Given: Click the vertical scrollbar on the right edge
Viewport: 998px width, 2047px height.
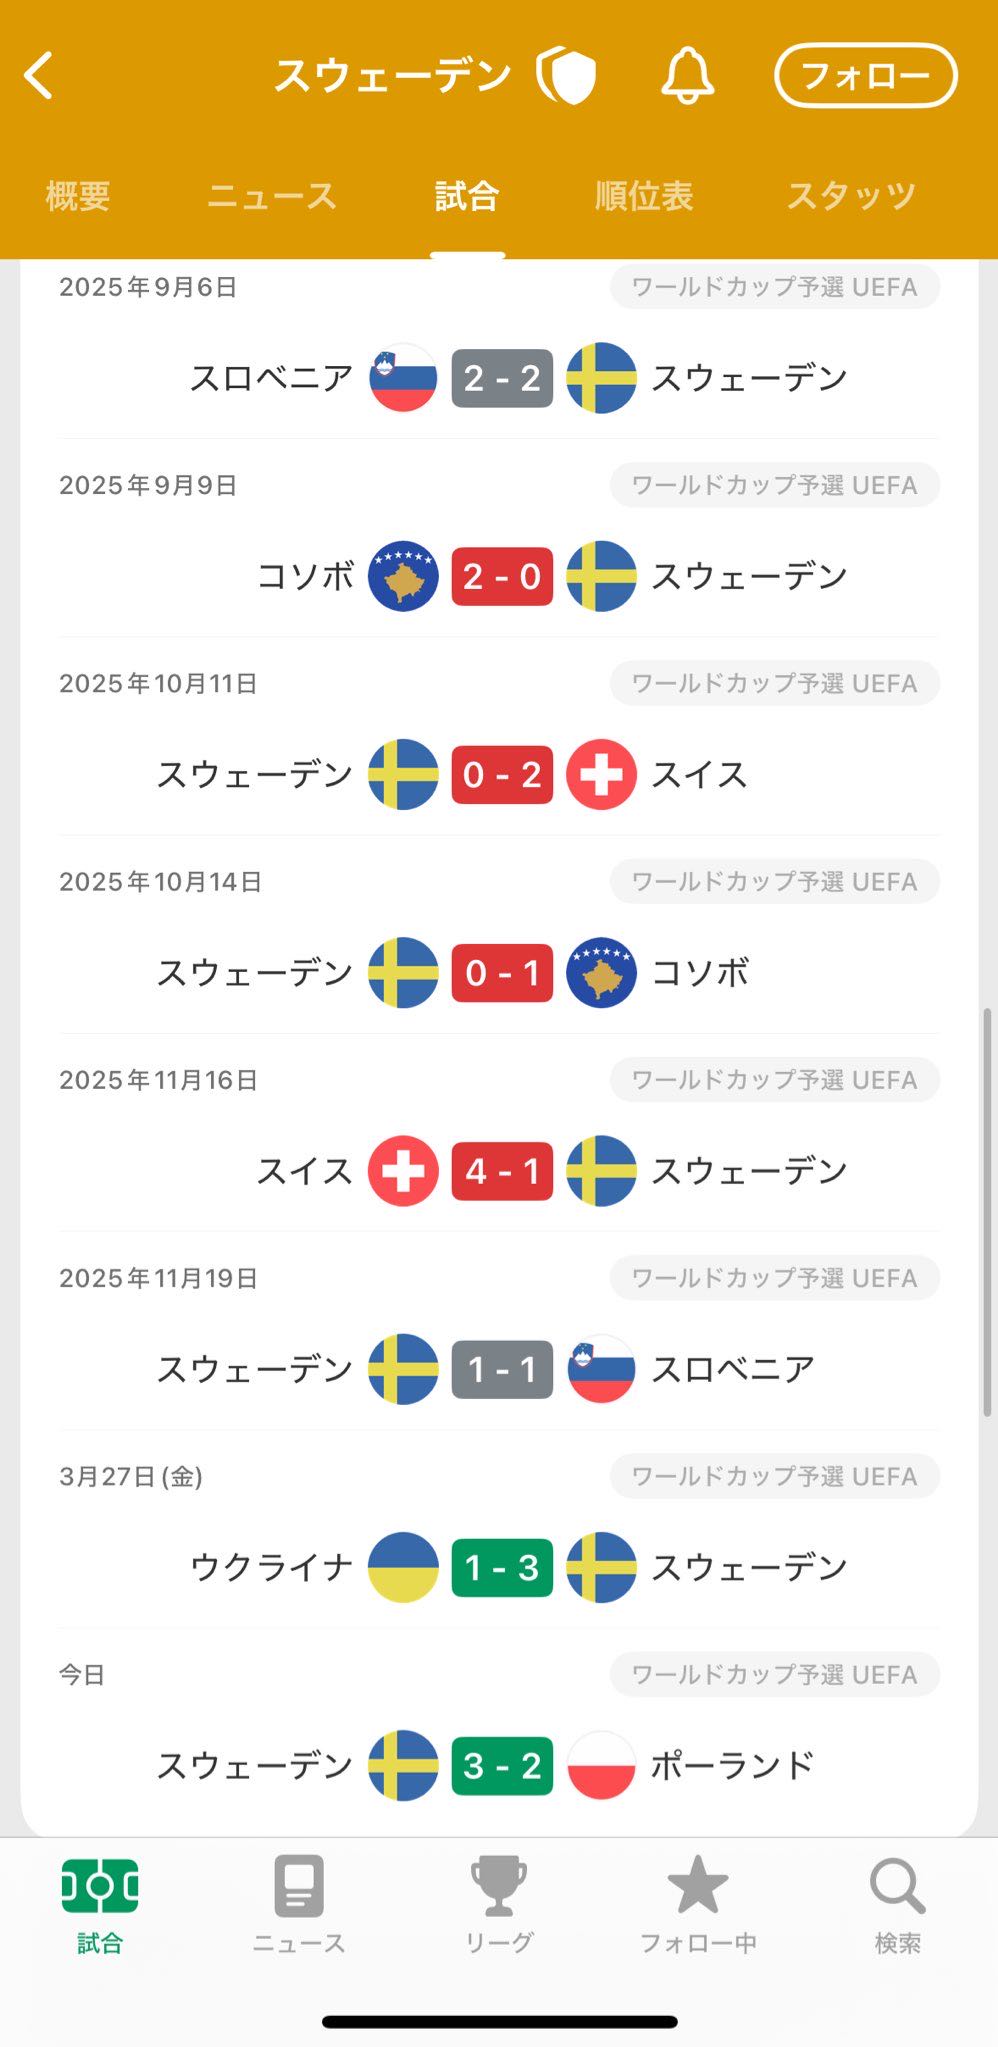Looking at the screenshot, I should (x=987, y=1212).
